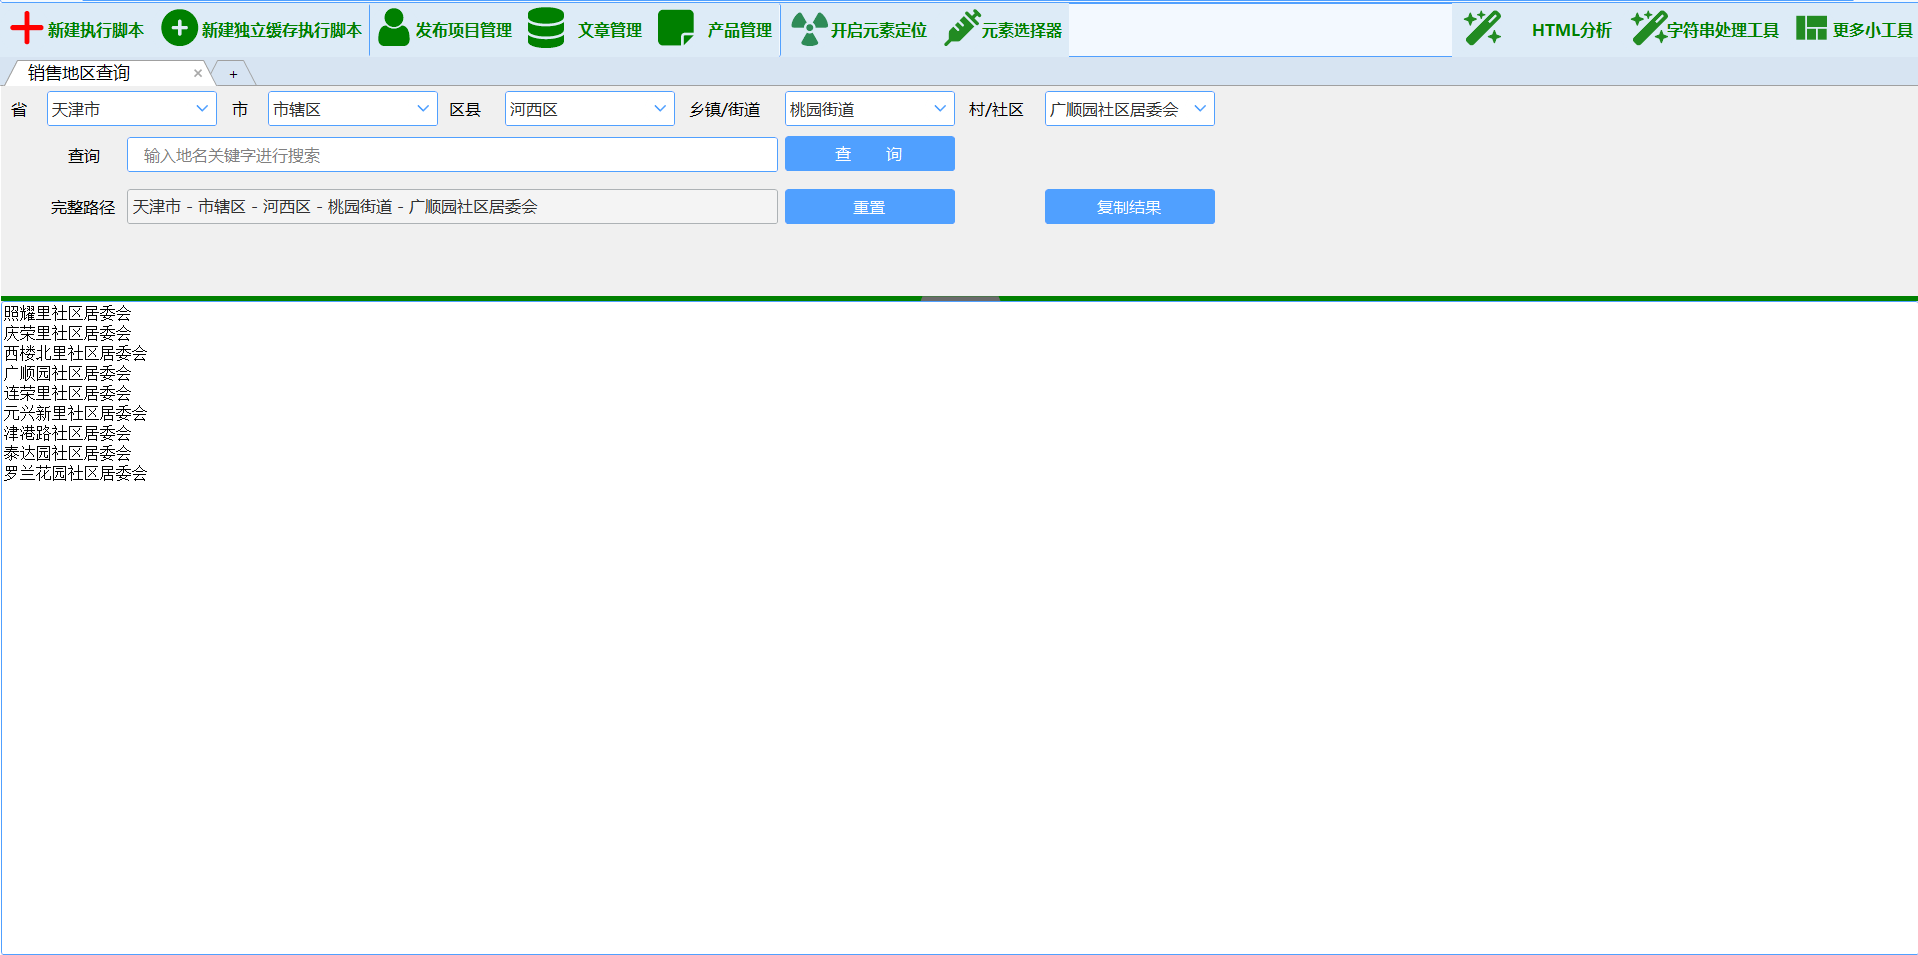Open 文章管理 via the database icon
The width and height of the screenshot is (1918, 955).
[546, 29]
